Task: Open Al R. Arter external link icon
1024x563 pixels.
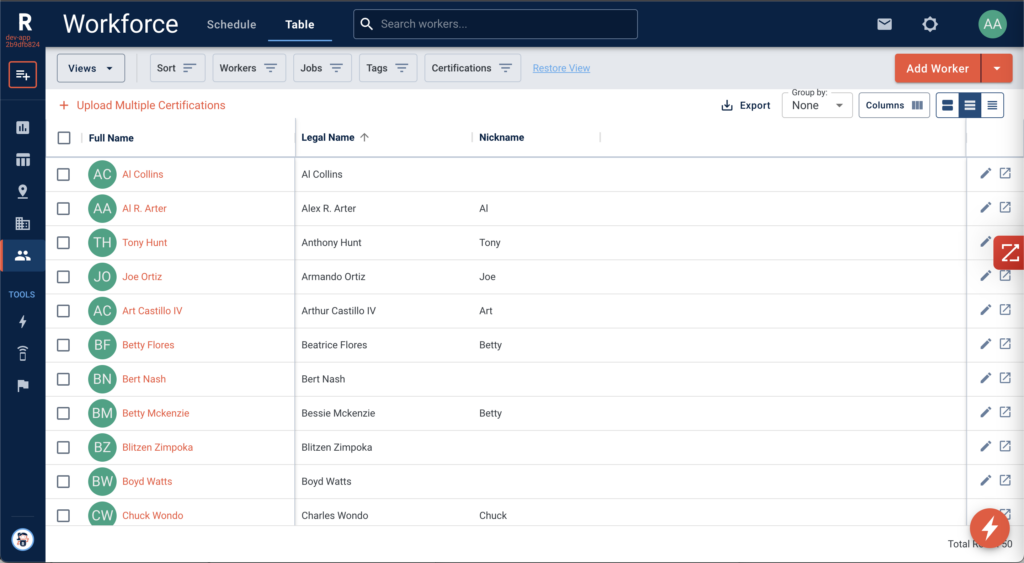Action: 1005,207
